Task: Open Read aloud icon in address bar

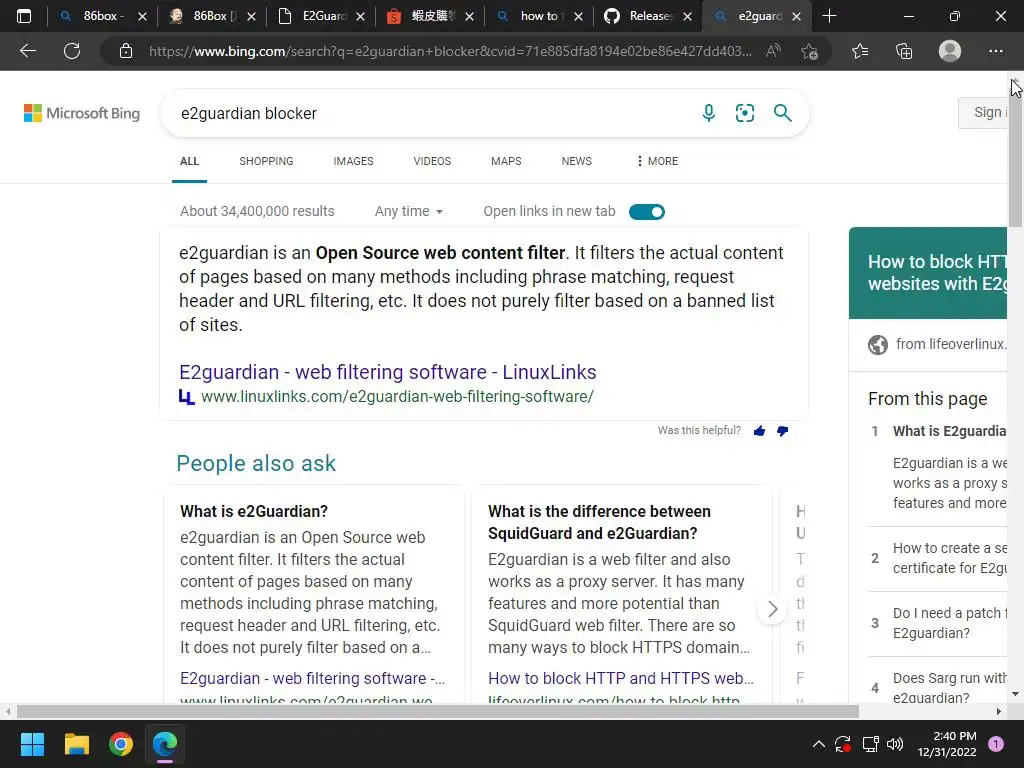Action: coord(773,51)
